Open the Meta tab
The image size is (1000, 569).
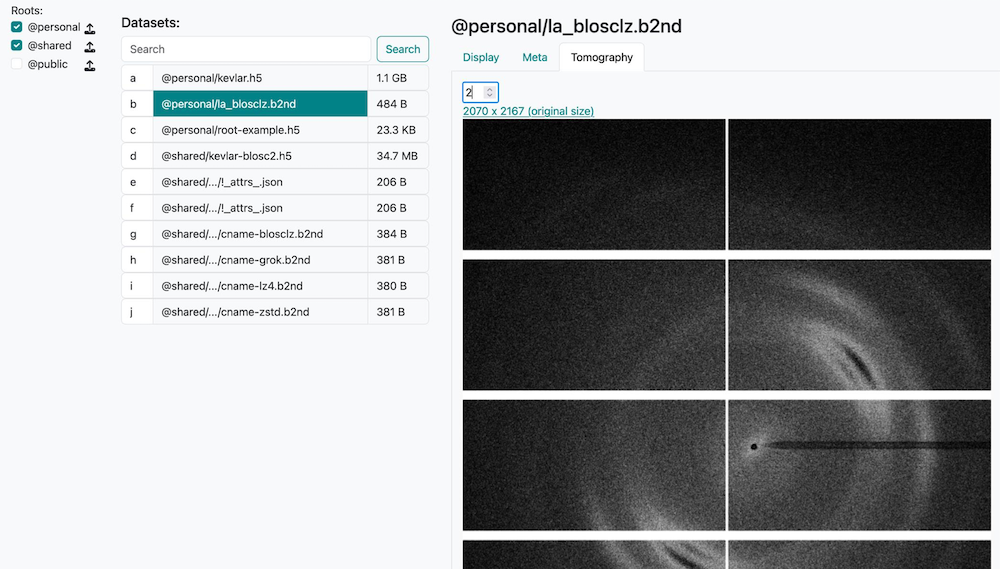[x=534, y=57]
